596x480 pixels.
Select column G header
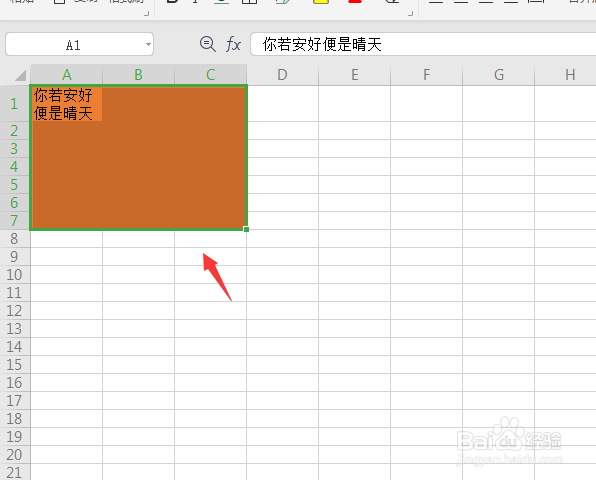[x=499, y=75]
